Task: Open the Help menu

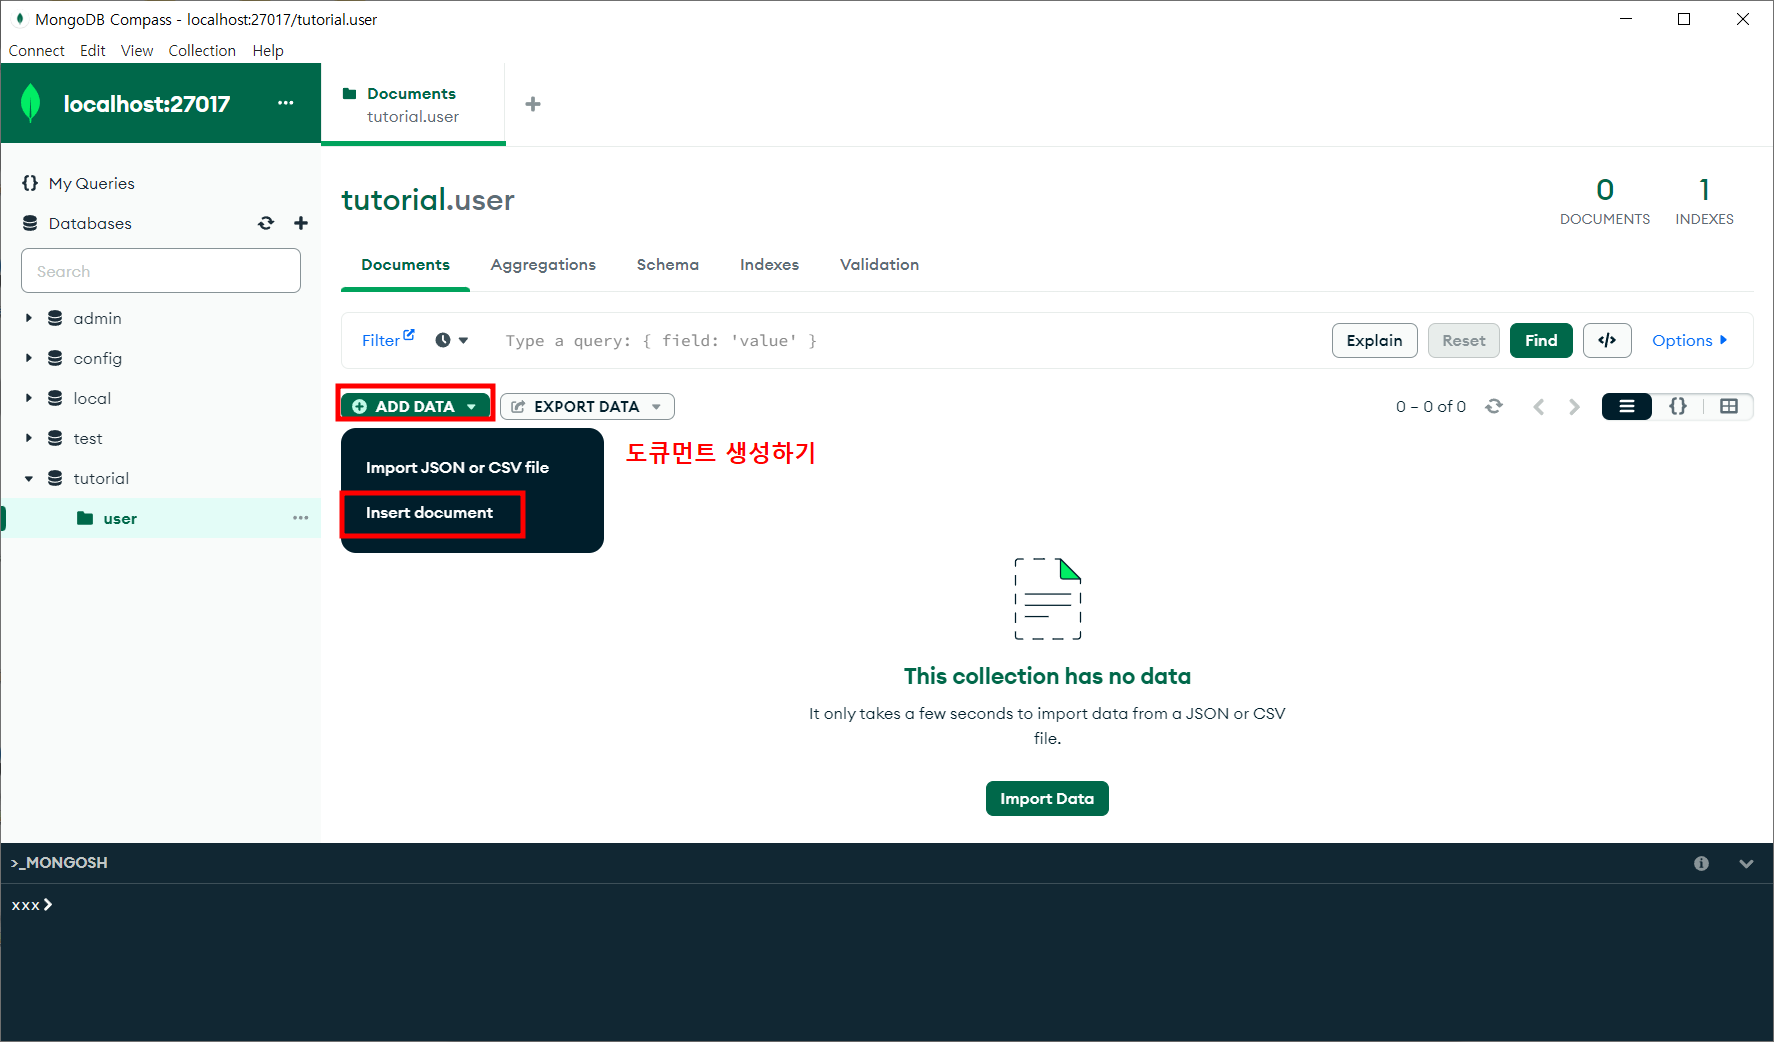Action: tap(267, 50)
